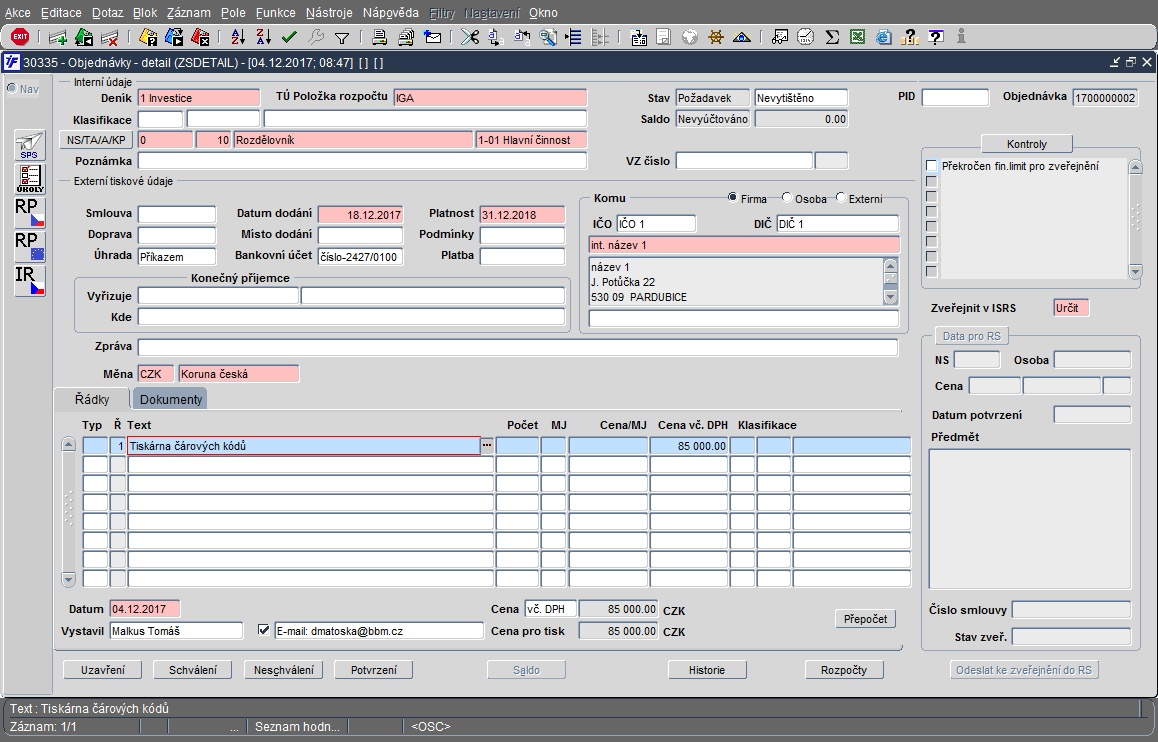This screenshot has height=742, width=1158.
Task: Click the sort ascending A-Z icon
Action: click(238, 37)
